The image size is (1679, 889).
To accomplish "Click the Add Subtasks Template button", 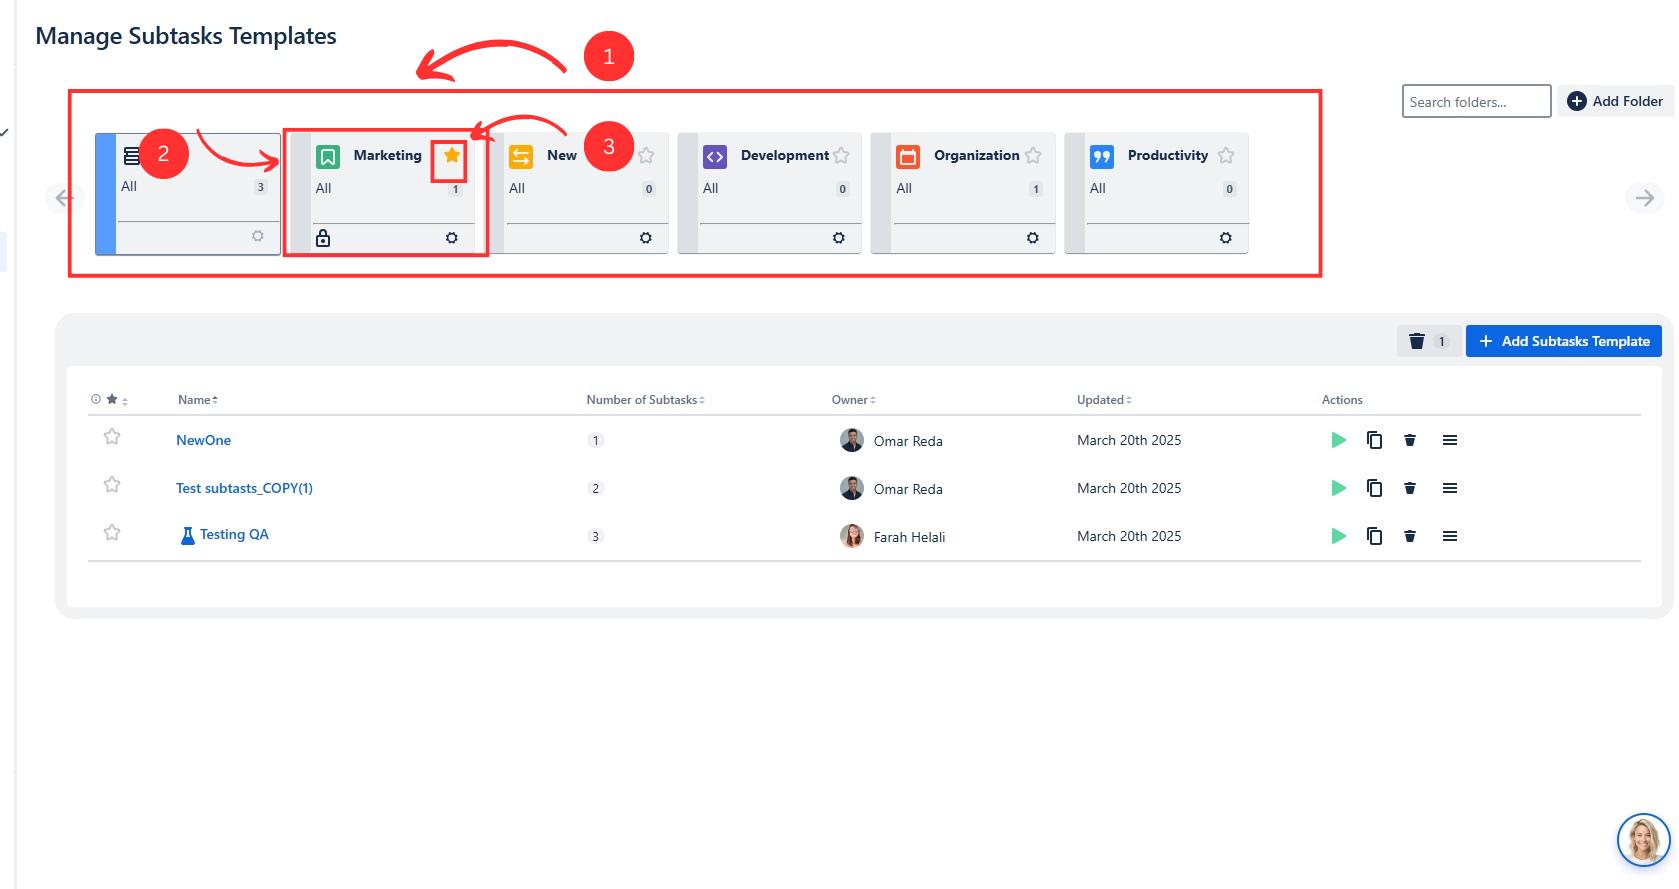I will tap(1563, 341).
